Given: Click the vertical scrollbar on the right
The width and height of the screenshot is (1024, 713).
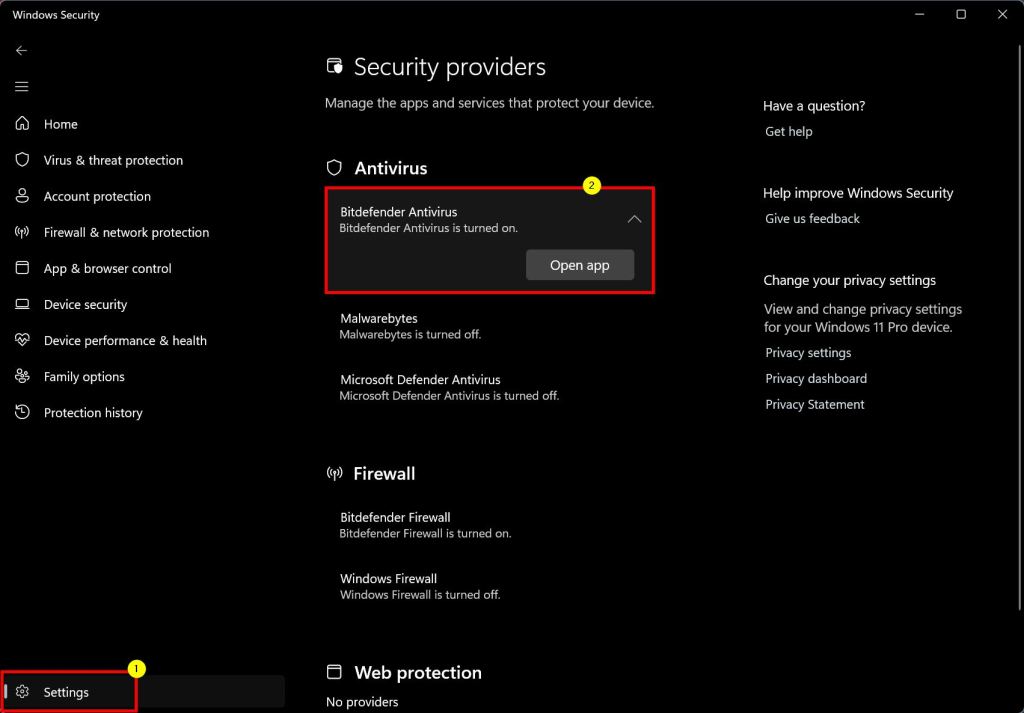Looking at the screenshot, I should click(1019, 326).
